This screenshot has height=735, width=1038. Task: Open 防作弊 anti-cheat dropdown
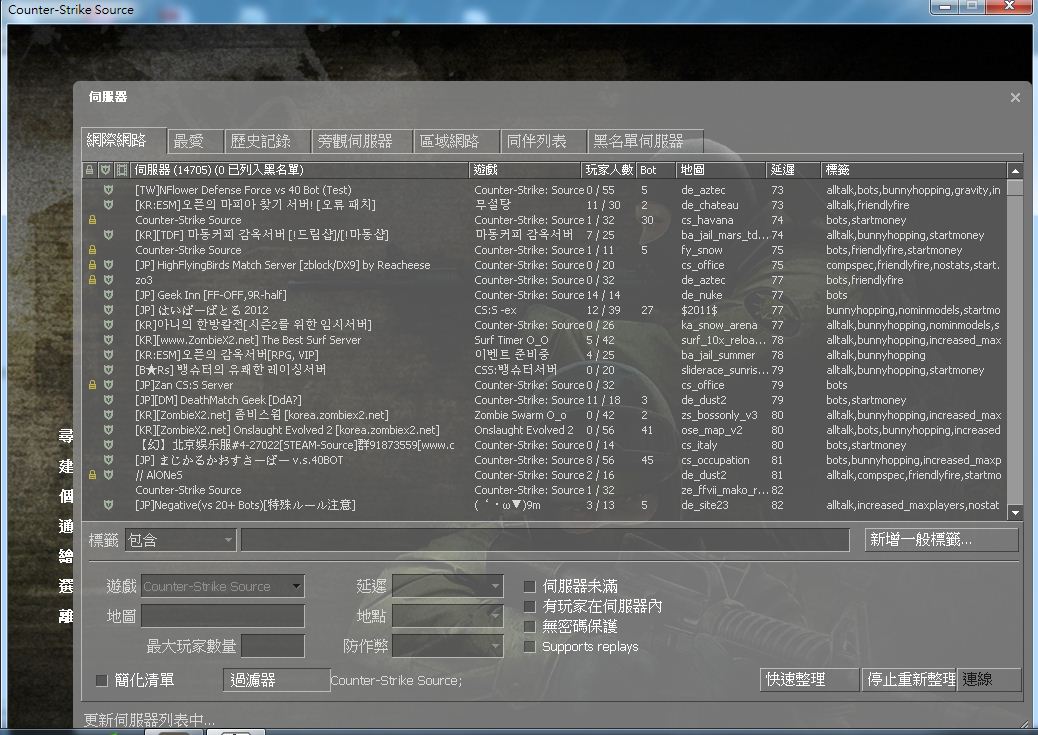[x=448, y=646]
